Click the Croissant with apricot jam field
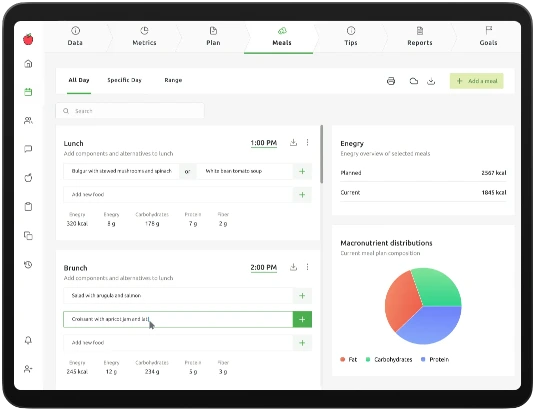Image resolution: width=535 pixels, height=411 pixels. tap(178, 319)
